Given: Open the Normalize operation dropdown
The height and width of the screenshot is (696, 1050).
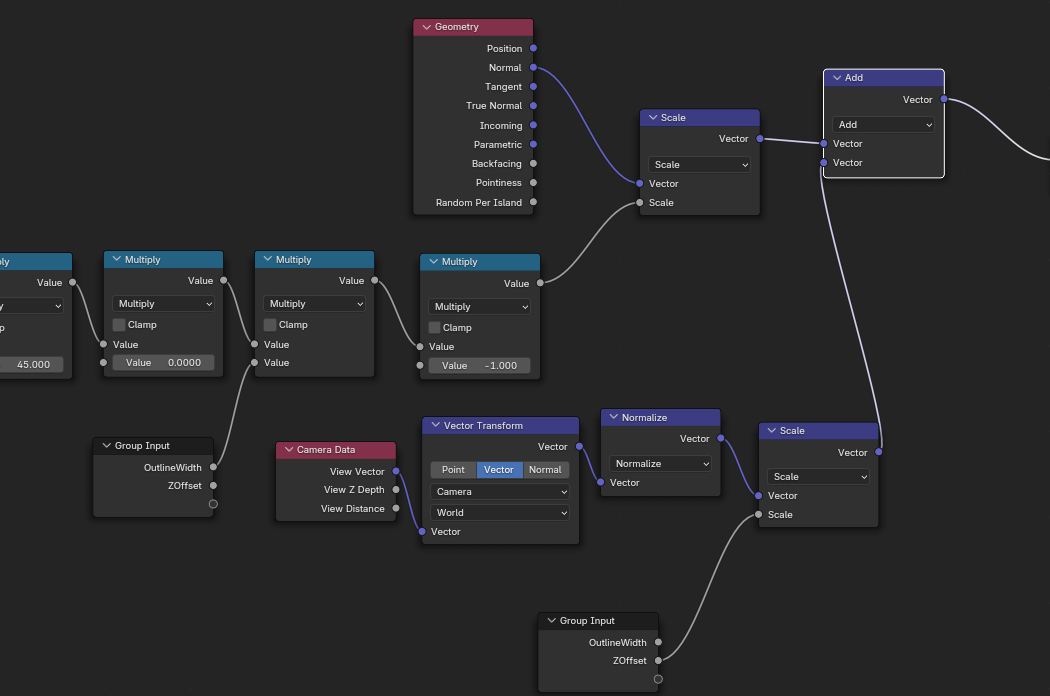Looking at the screenshot, I should pyautogui.click(x=660, y=464).
